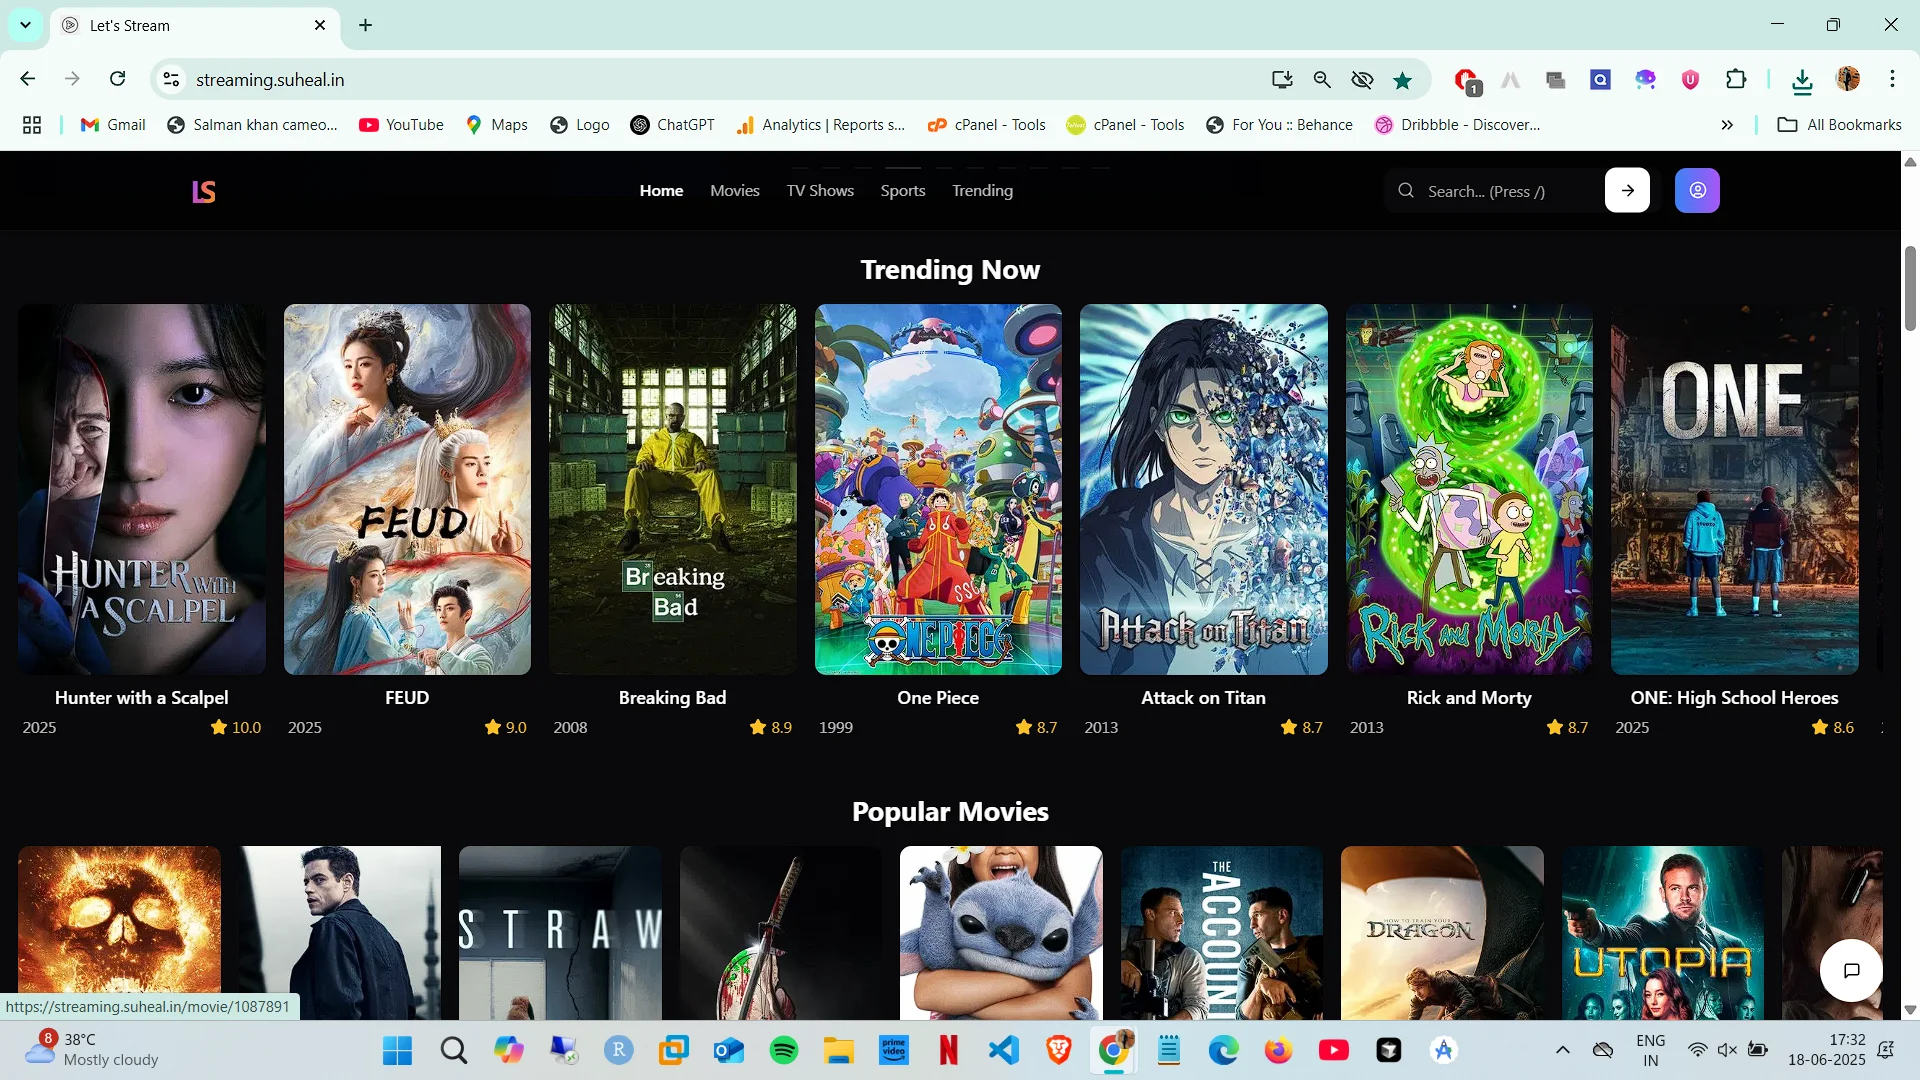The image size is (1920, 1080).
Task: Open the One Piece poster
Action: (x=938, y=489)
